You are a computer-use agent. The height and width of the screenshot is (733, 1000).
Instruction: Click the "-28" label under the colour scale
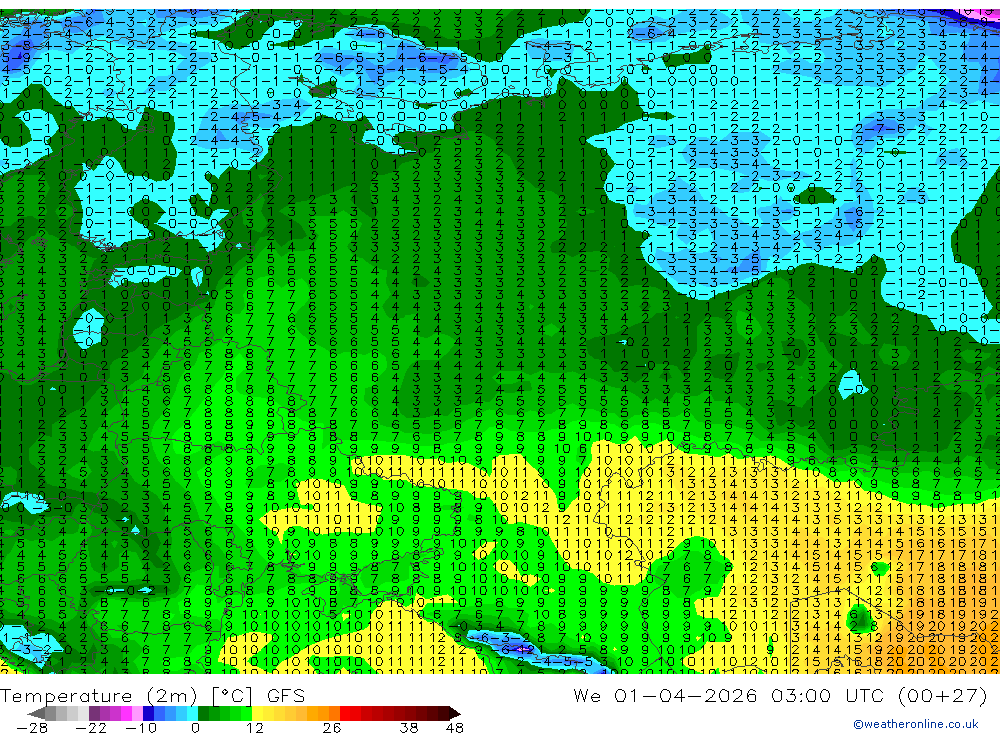coord(32,727)
